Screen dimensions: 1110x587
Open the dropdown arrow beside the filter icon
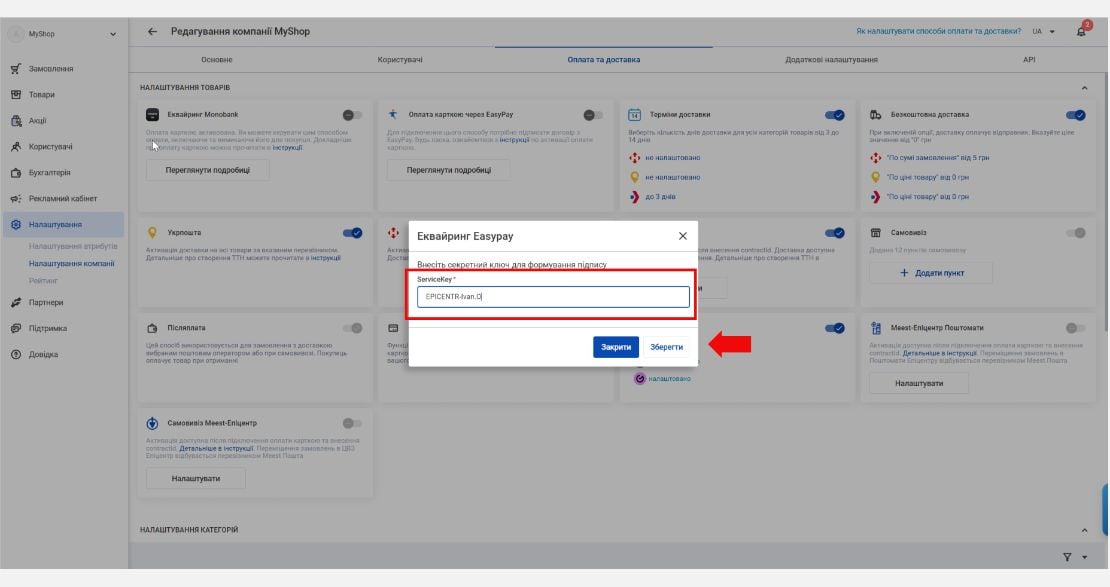tap(1085, 557)
